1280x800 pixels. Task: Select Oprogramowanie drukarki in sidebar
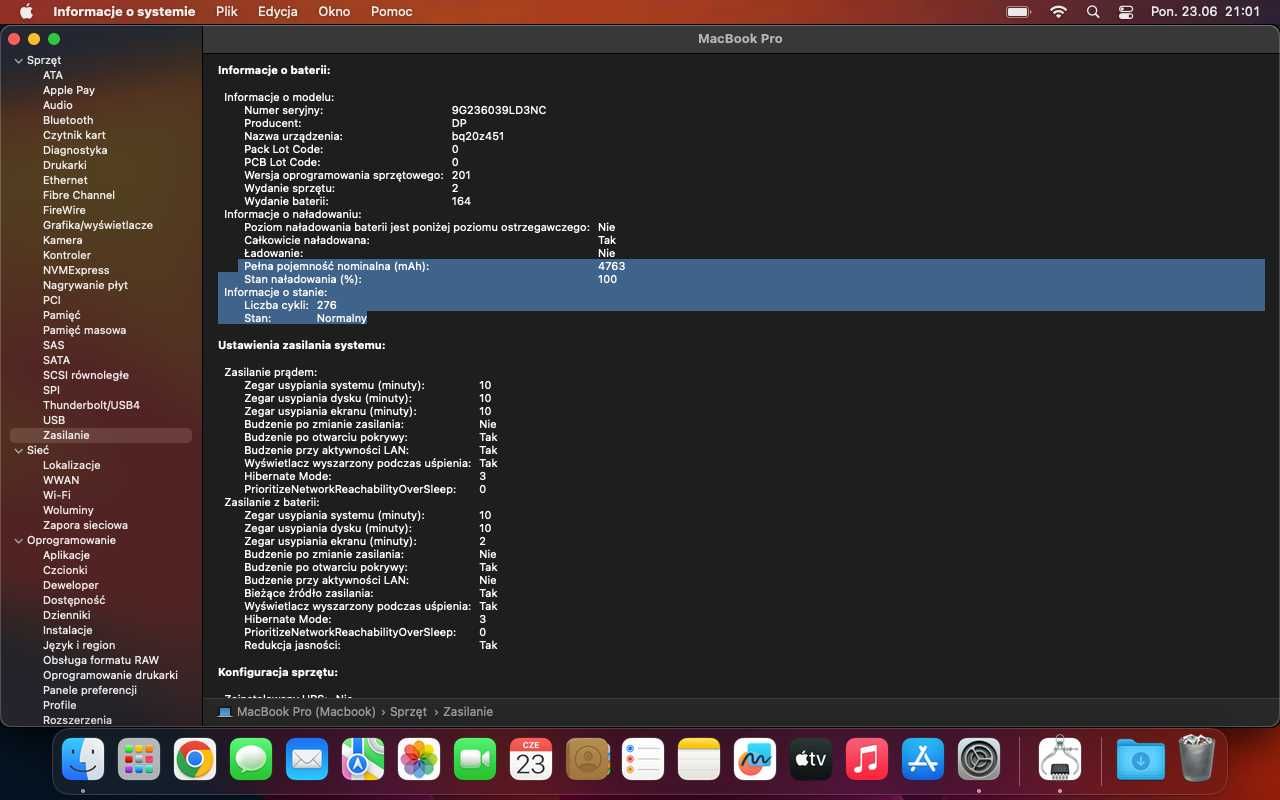tap(110, 675)
